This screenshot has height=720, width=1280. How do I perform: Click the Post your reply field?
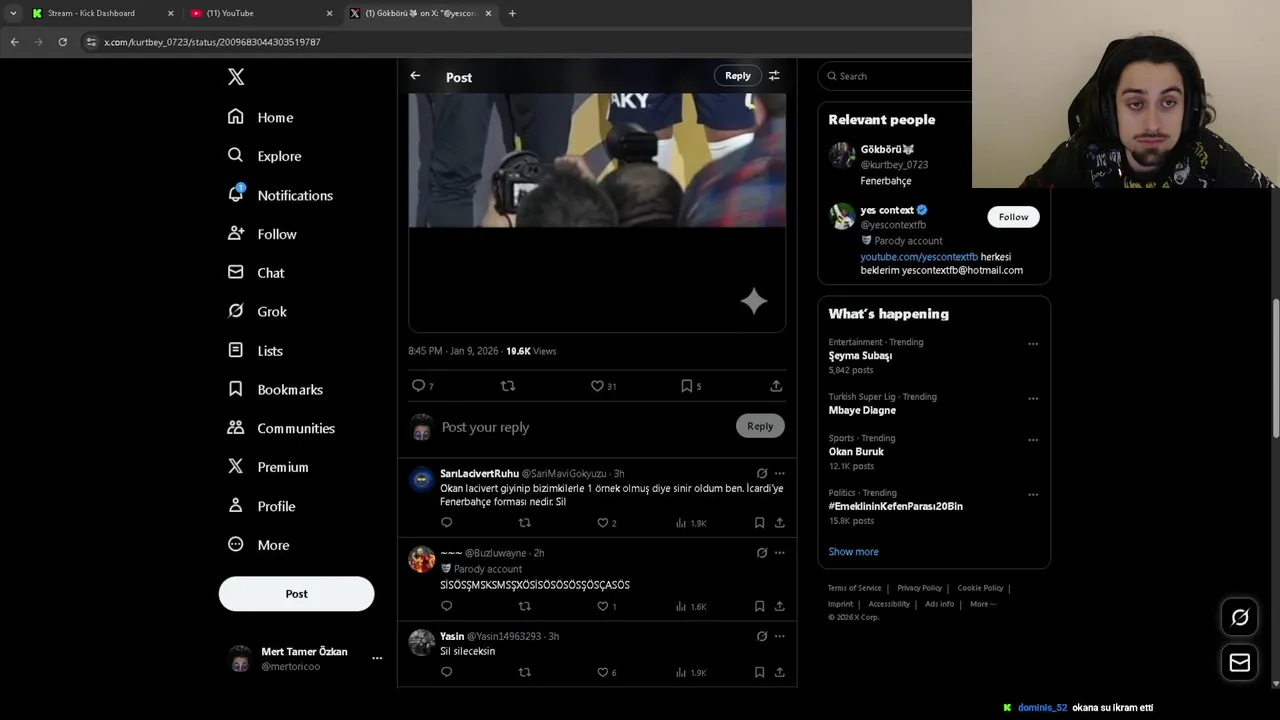(x=585, y=427)
